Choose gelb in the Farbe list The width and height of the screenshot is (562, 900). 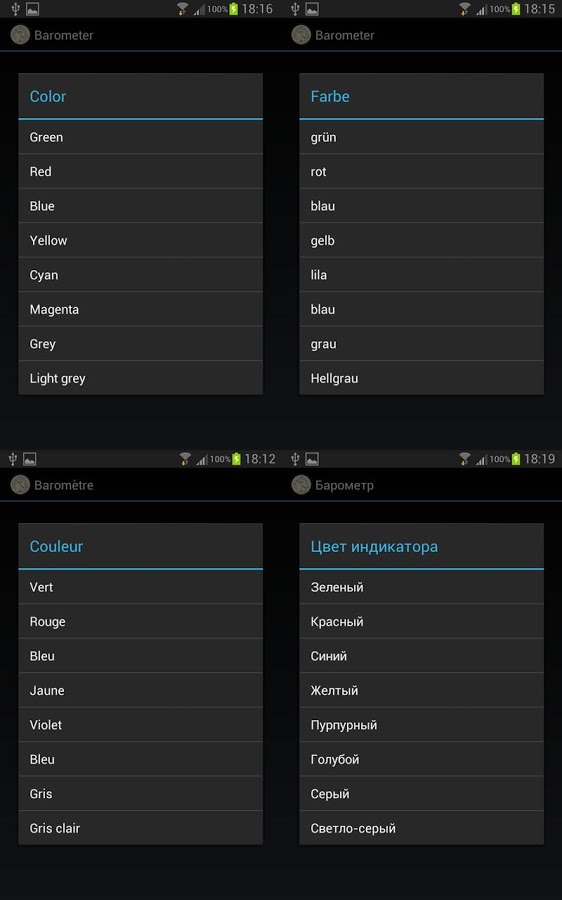coord(421,240)
